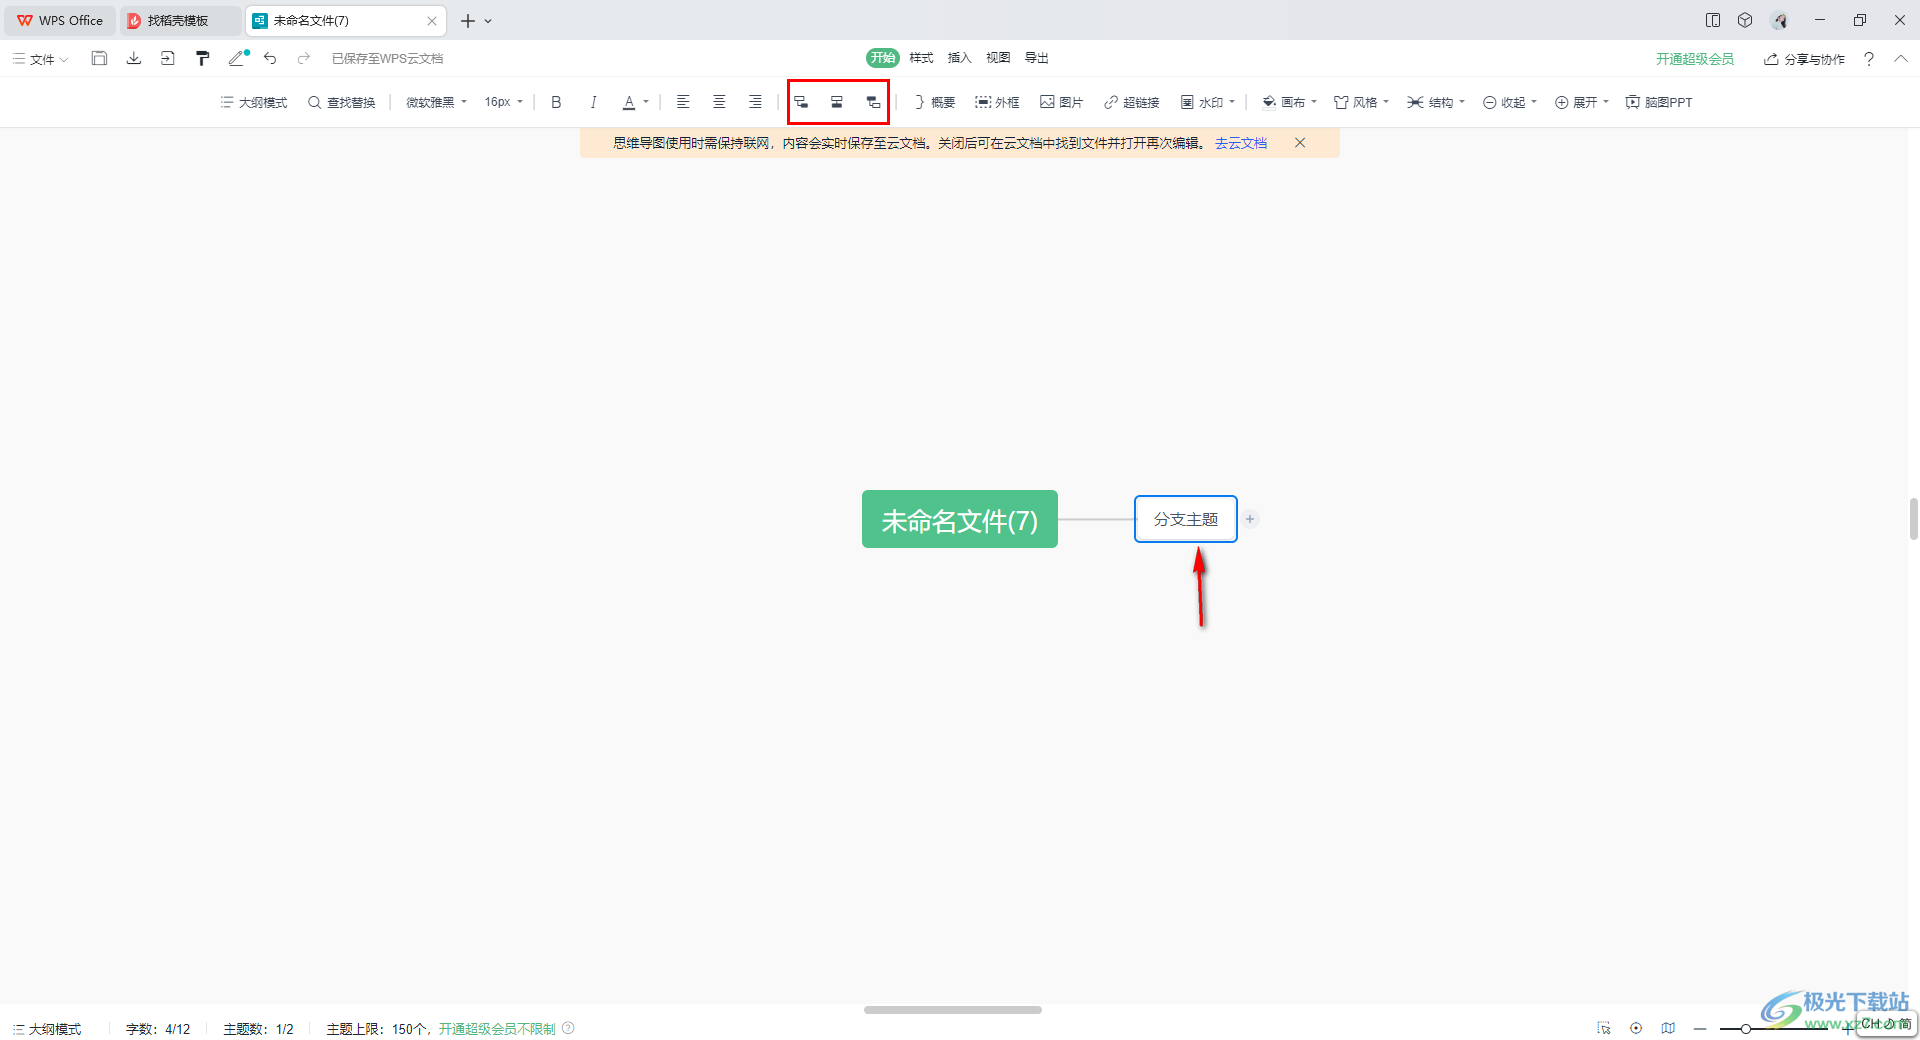Switch to the 开始 ribbon tab
This screenshot has height=1040, width=1920.
883,58
